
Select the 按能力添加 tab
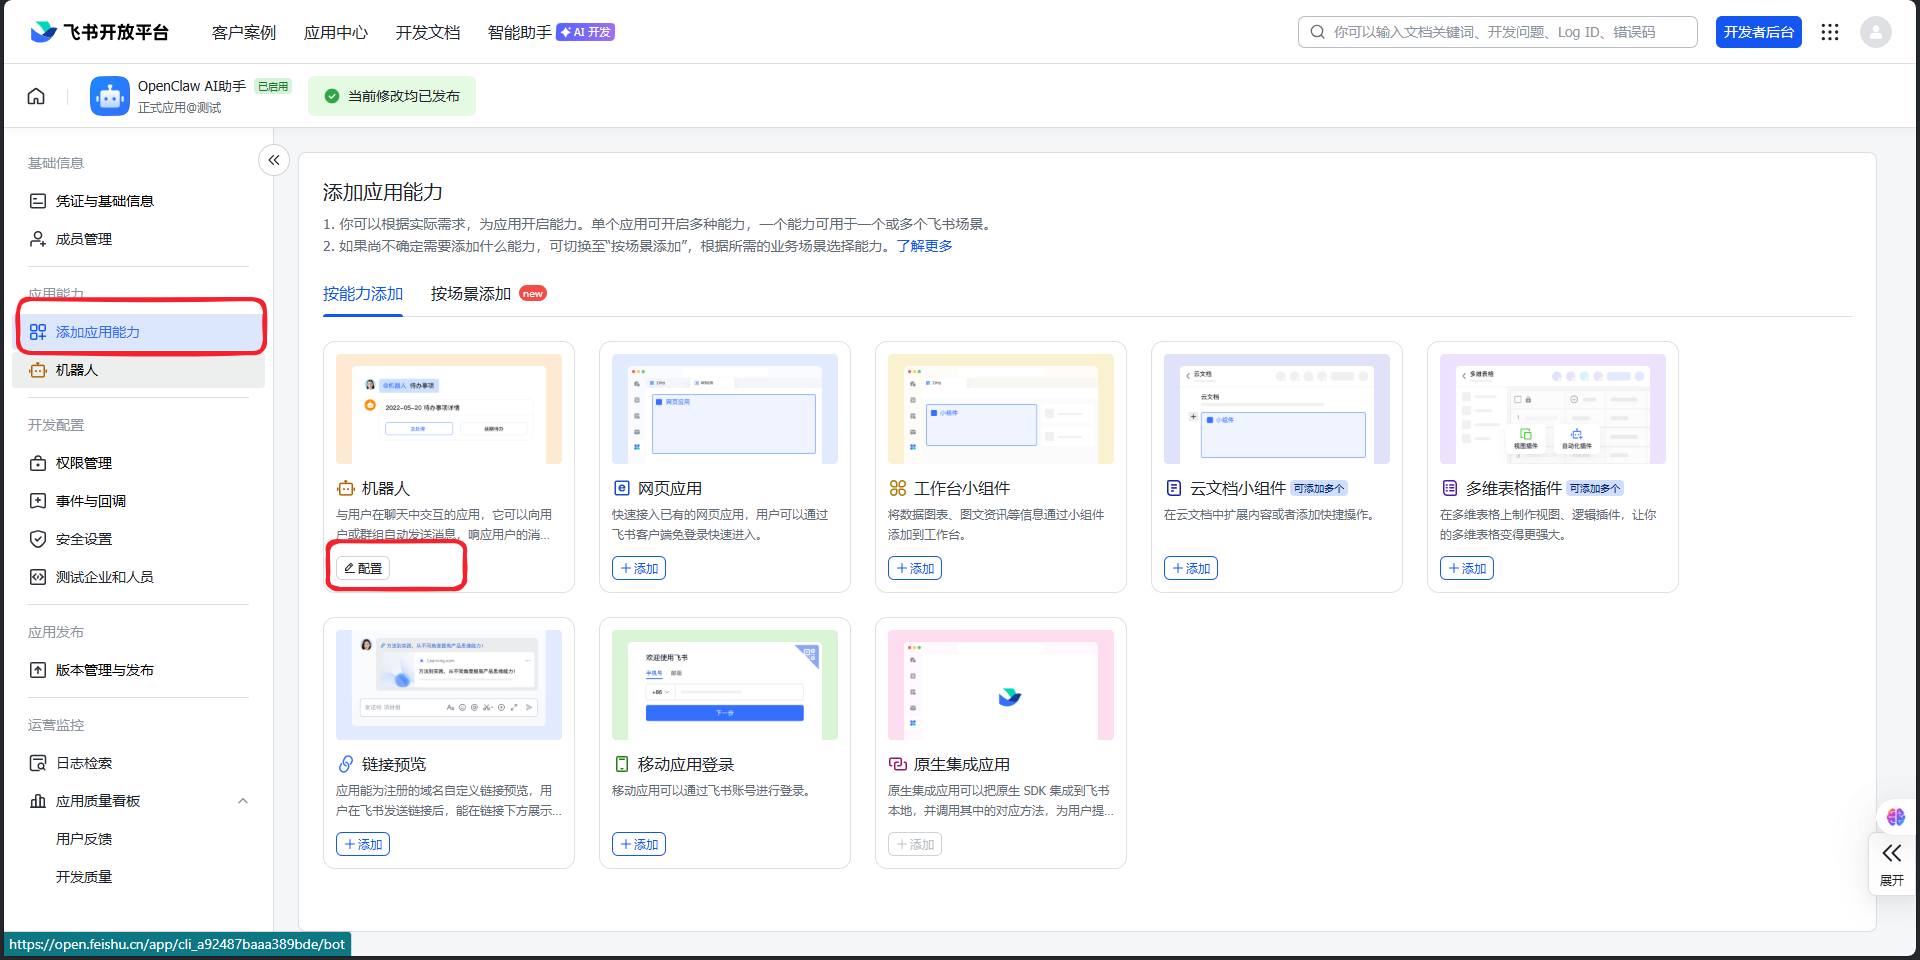pyautogui.click(x=363, y=294)
